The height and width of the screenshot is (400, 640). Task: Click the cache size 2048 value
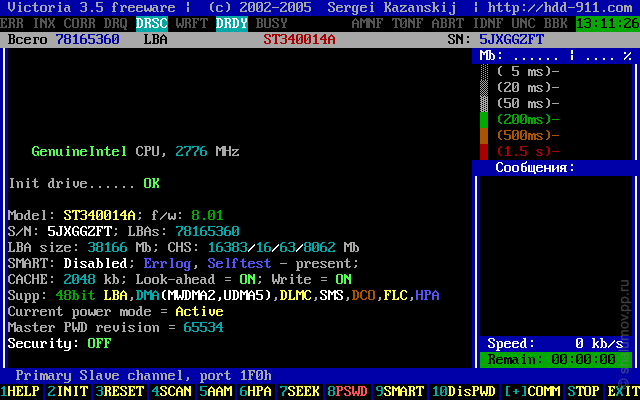[80, 280]
